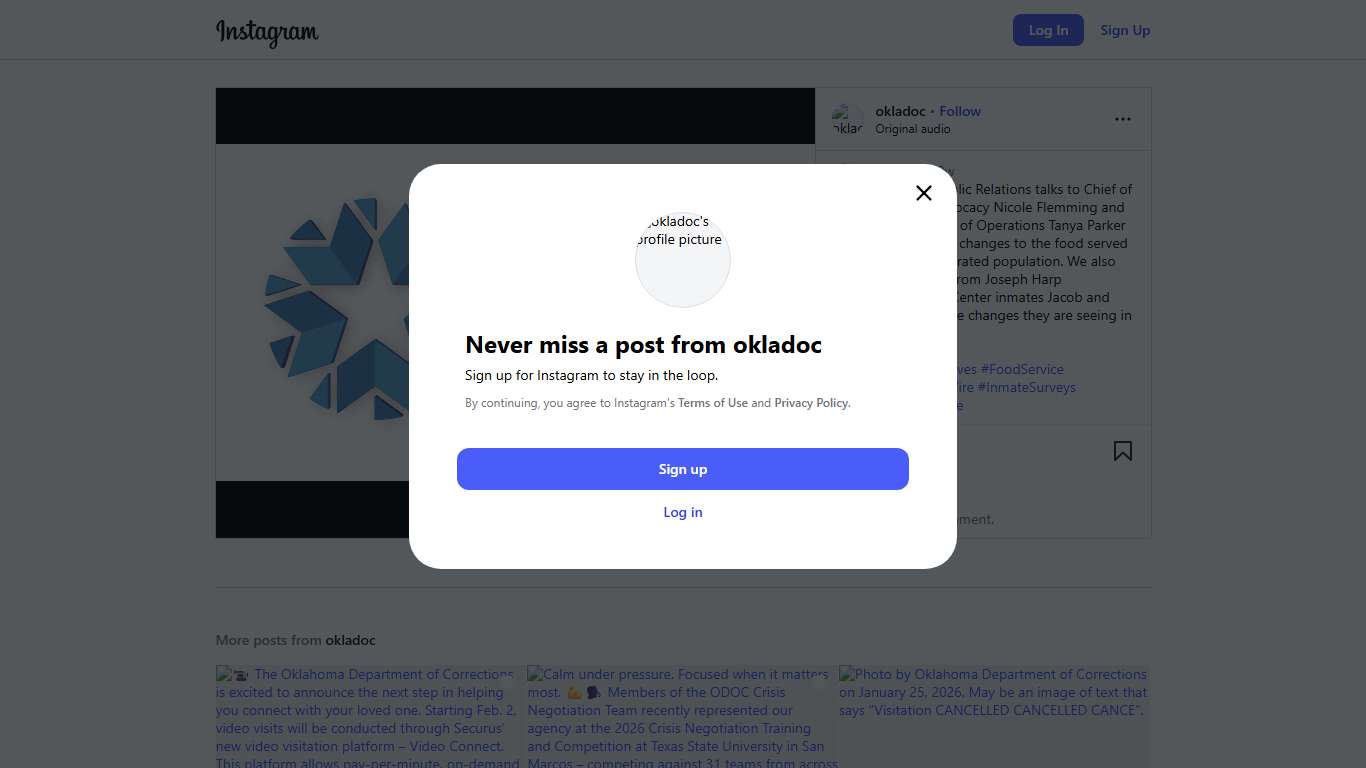Follow the okladoc account
This screenshot has height=768, width=1366.
(x=960, y=111)
